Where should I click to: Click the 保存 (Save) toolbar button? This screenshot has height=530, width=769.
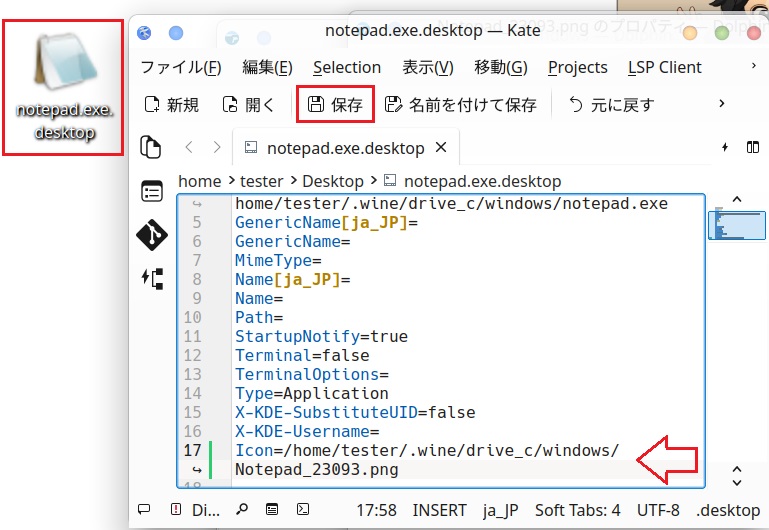tap(335, 104)
